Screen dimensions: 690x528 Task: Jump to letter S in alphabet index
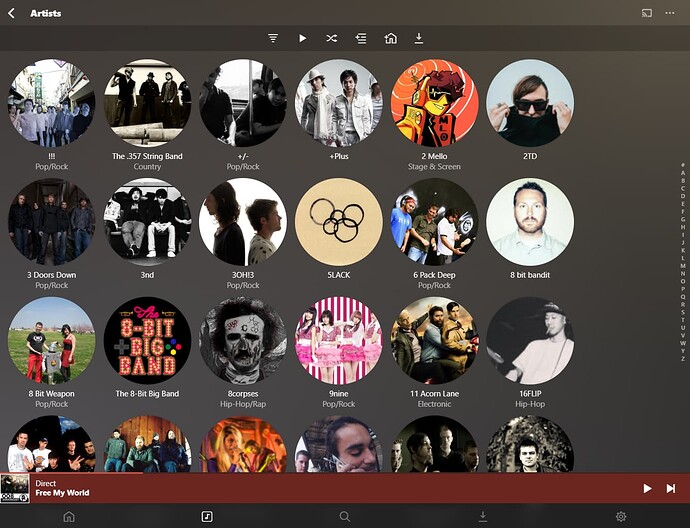click(683, 312)
